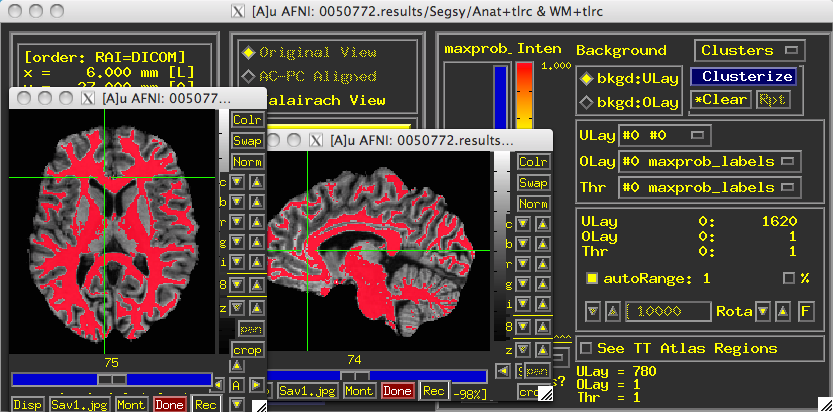Click brightness 'b' up arrow in axial viewer
Image resolution: width=833 pixels, height=412 pixels.
[x=257, y=202]
